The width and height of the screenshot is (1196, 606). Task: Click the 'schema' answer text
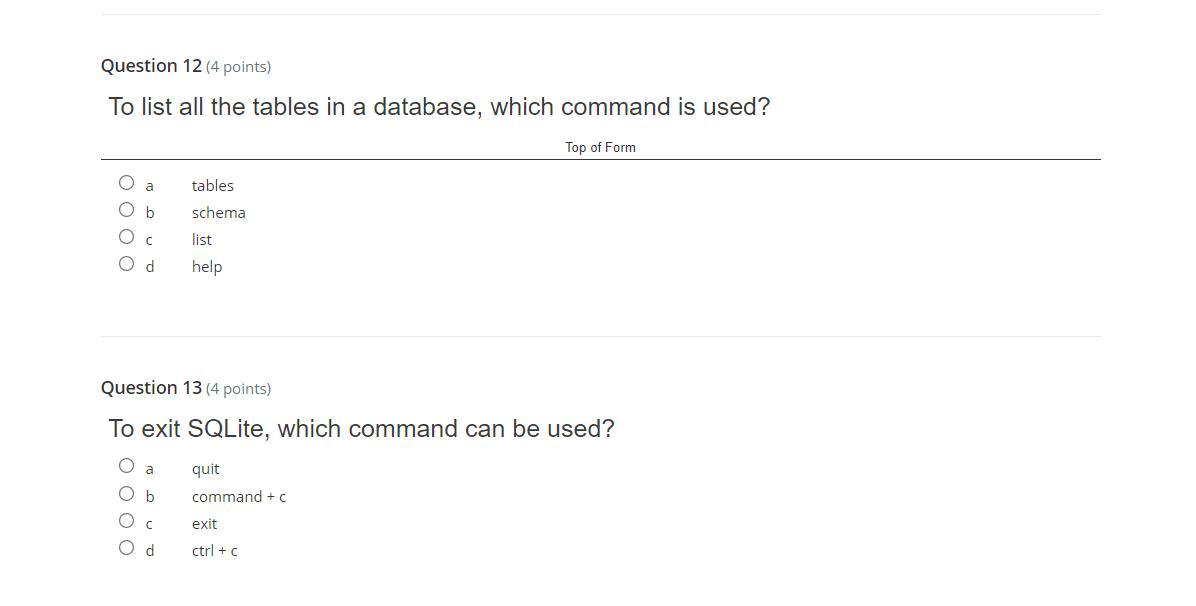point(218,213)
